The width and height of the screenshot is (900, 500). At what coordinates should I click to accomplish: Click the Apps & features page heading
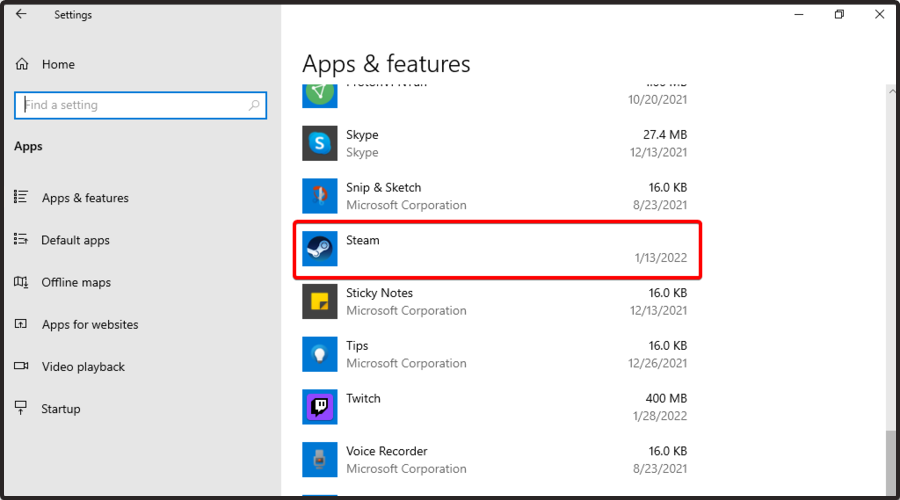(386, 64)
